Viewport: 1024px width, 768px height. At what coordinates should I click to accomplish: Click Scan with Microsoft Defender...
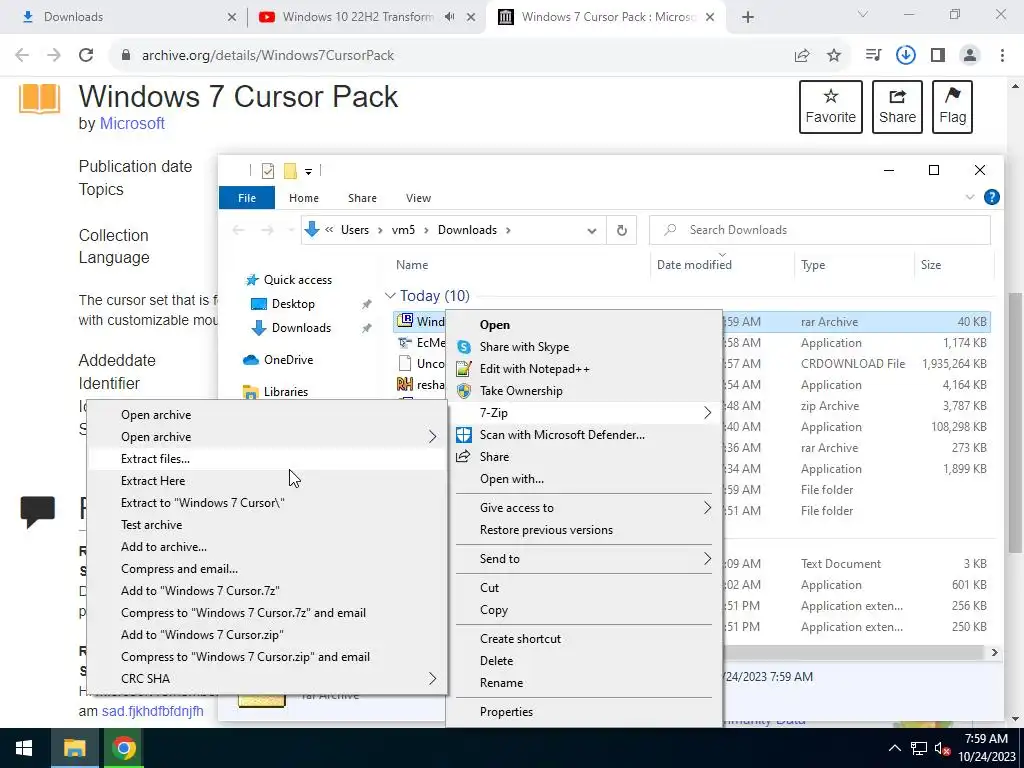[584, 435]
